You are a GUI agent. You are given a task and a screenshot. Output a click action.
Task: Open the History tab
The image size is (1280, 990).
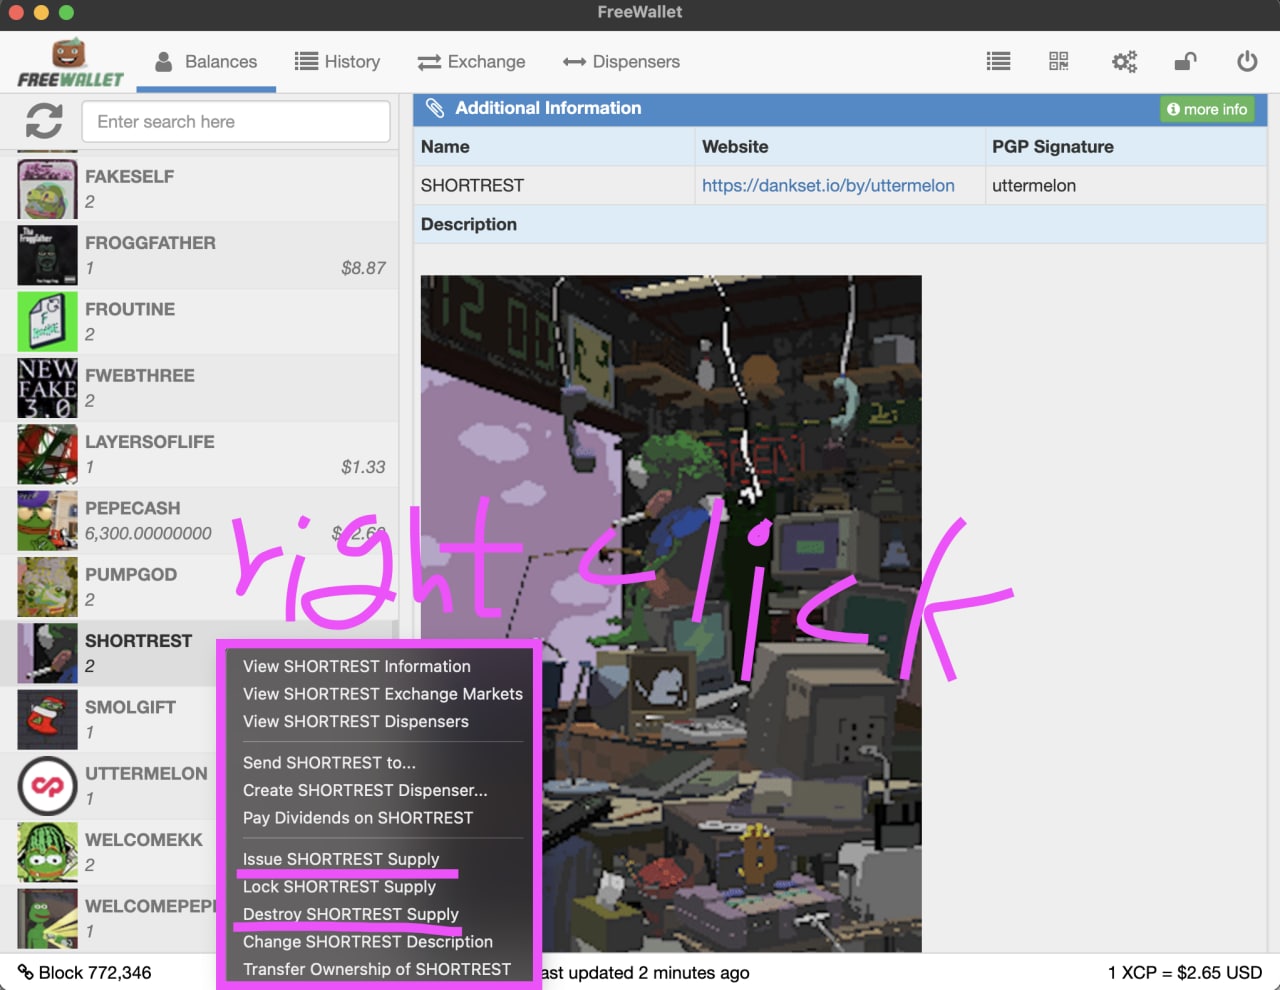click(x=337, y=62)
